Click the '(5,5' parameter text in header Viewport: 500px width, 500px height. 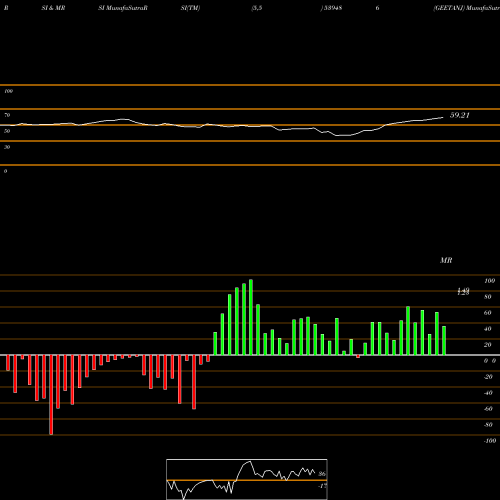[x=257, y=8]
